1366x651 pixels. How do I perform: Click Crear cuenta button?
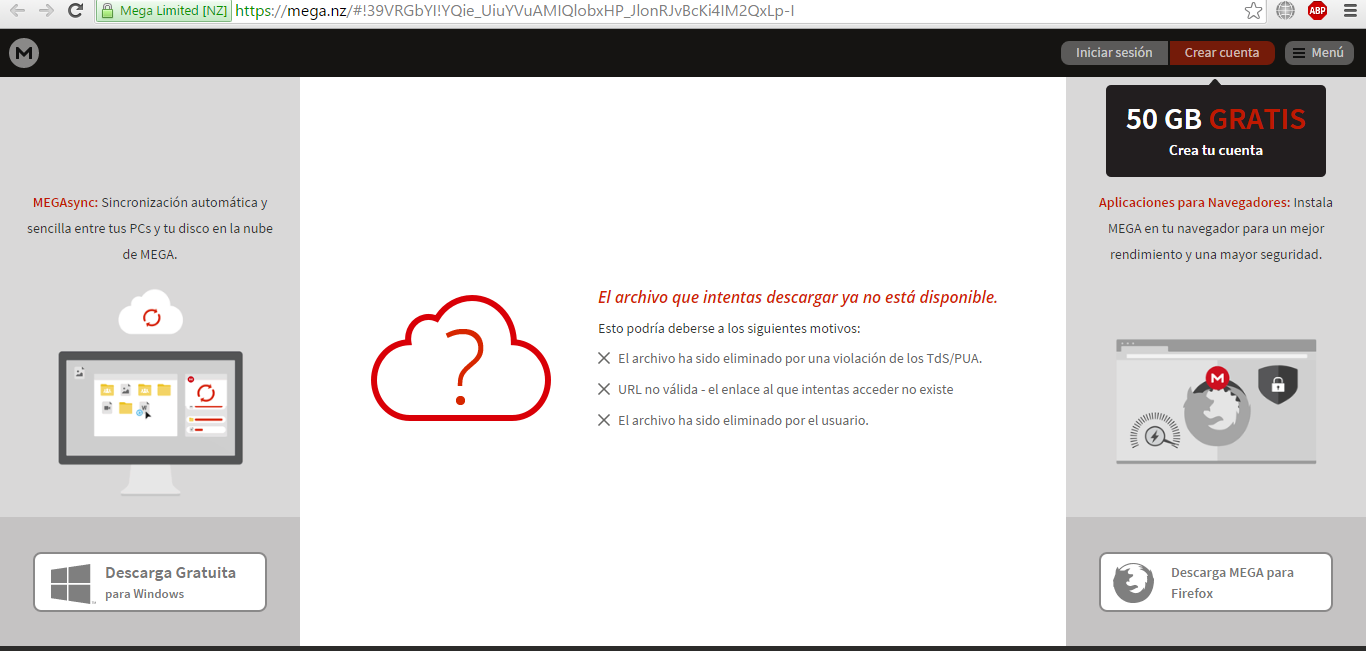click(x=1222, y=53)
